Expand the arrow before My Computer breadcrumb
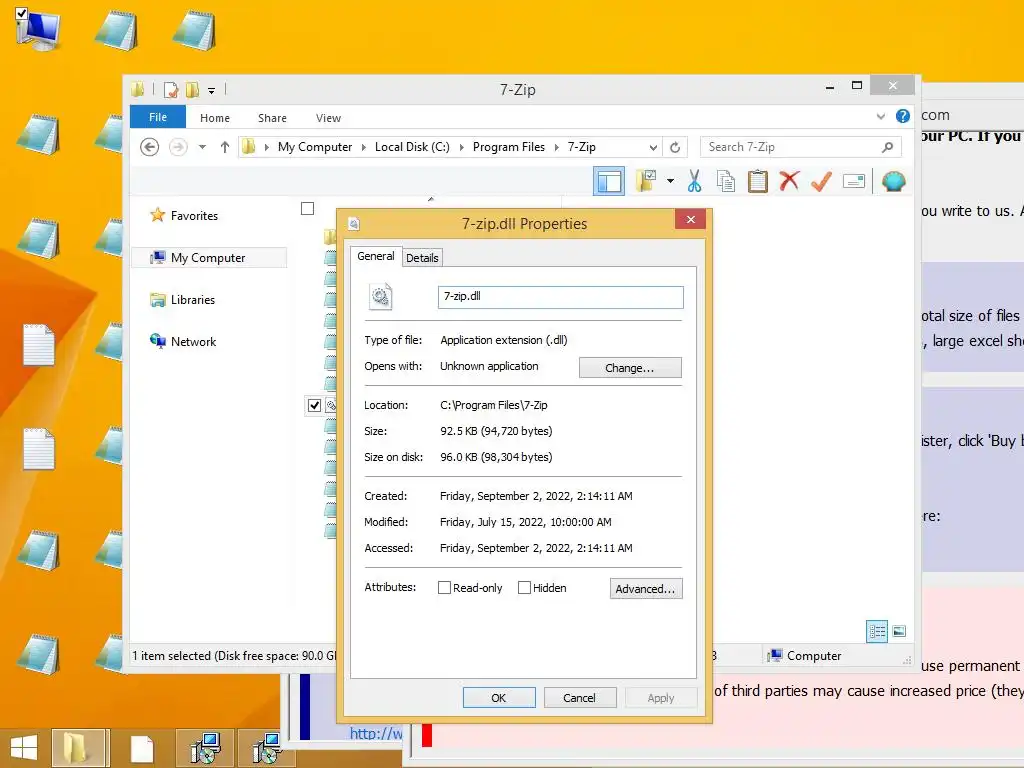 [x=266, y=148]
